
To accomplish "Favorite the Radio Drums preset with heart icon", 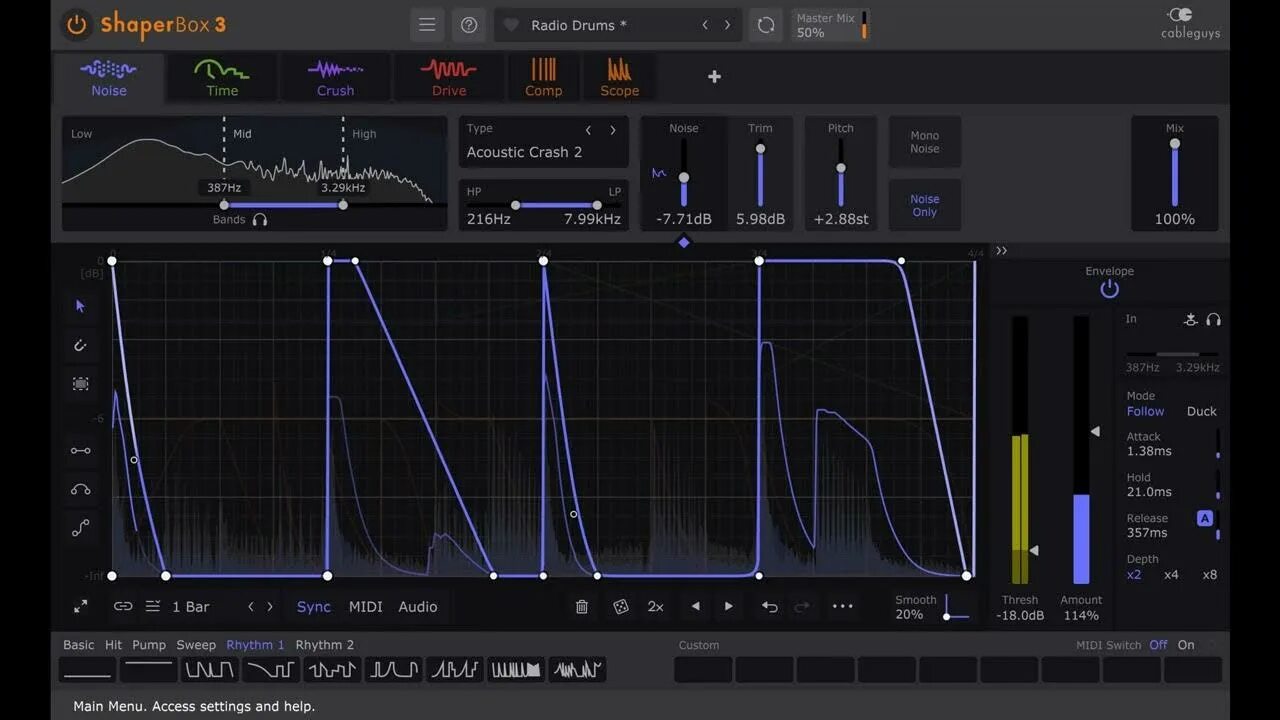I will click(511, 25).
